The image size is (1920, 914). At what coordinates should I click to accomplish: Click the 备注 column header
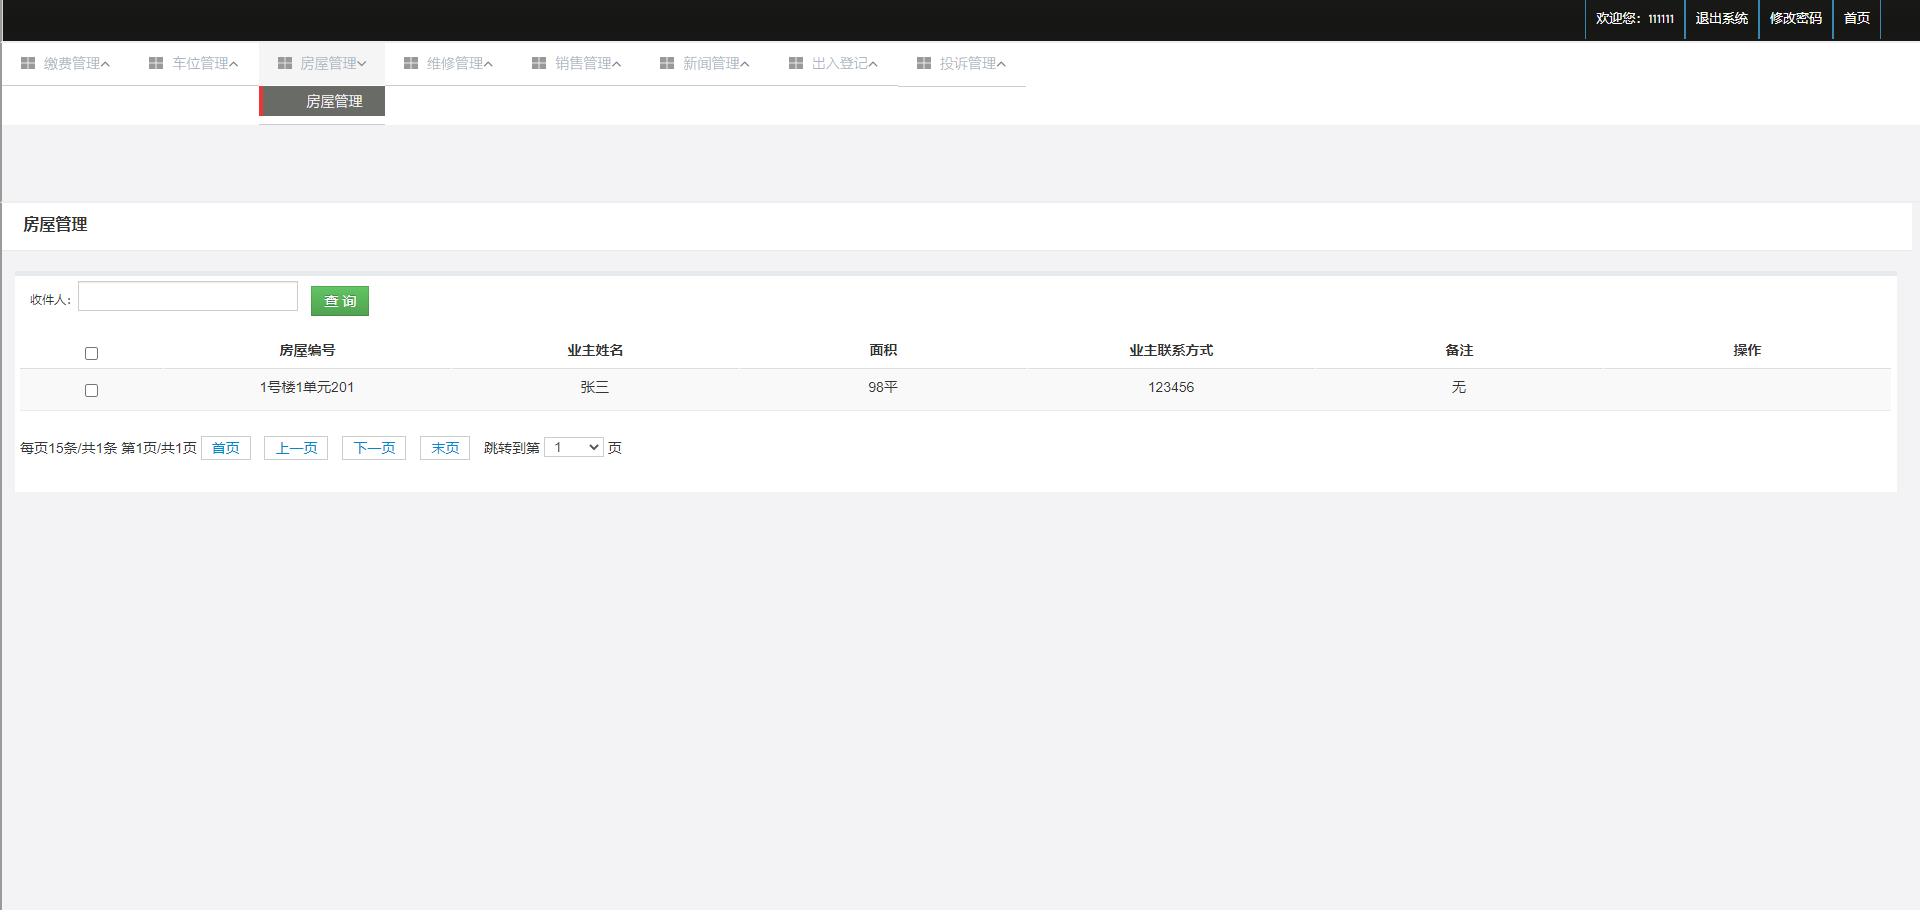point(1459,350)
